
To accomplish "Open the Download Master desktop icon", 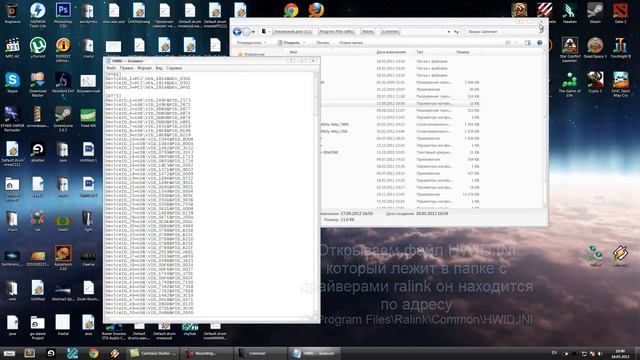I will [38, 84].
